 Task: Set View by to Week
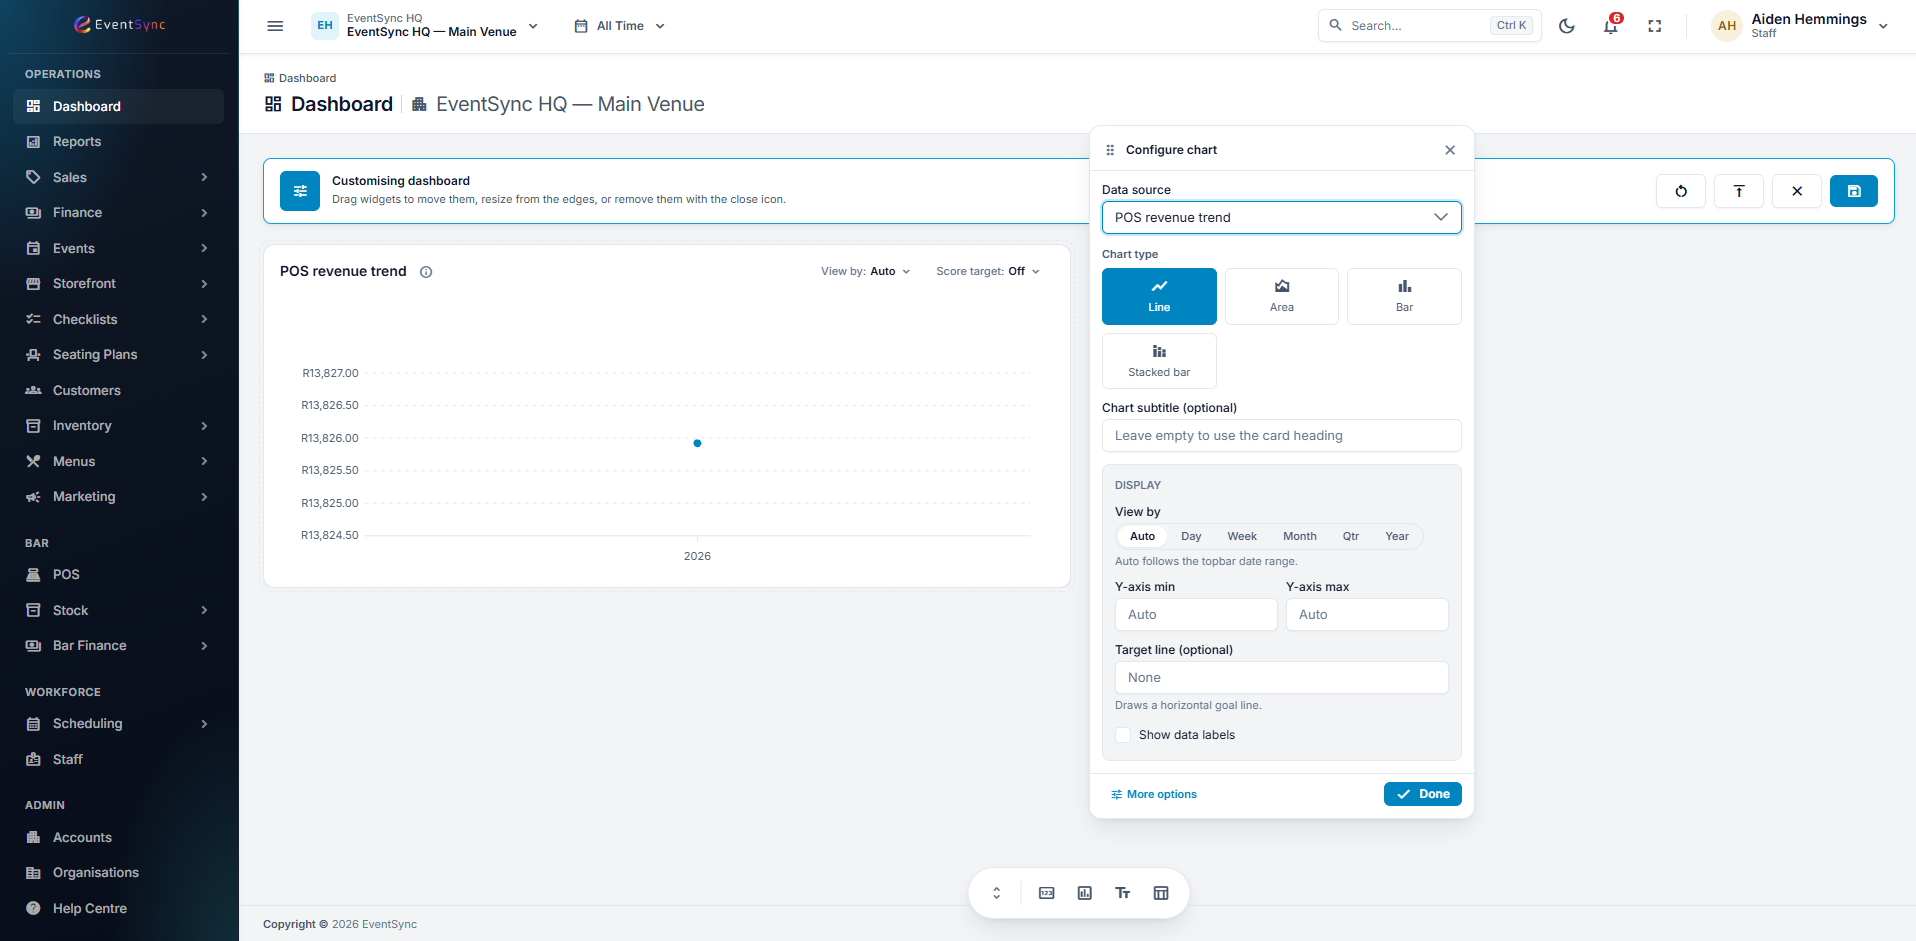click(1242, 536)
